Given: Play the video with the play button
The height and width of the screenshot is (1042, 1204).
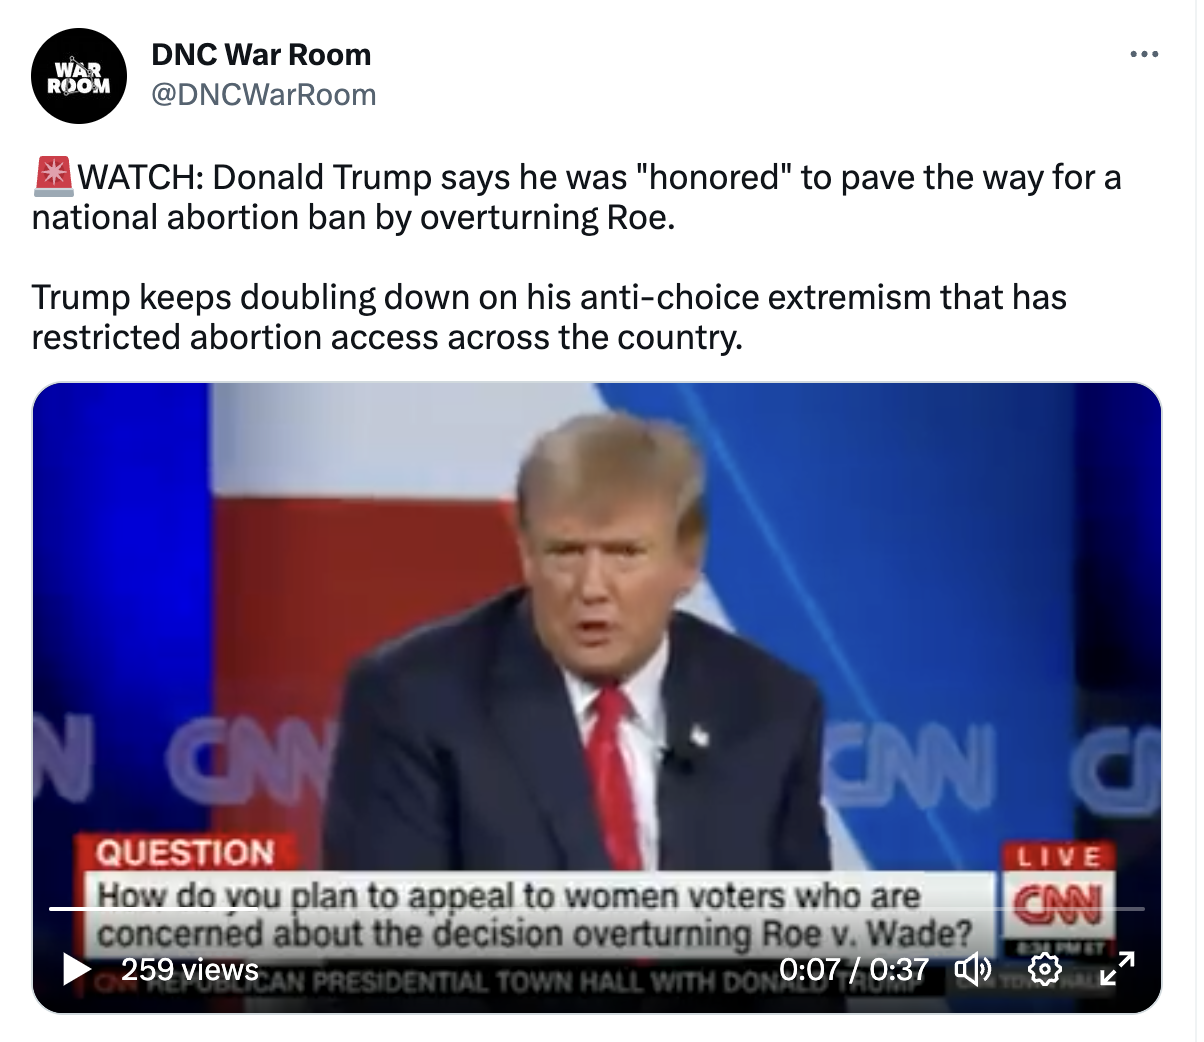Looking at the screenshot, I should pos(77,968).
